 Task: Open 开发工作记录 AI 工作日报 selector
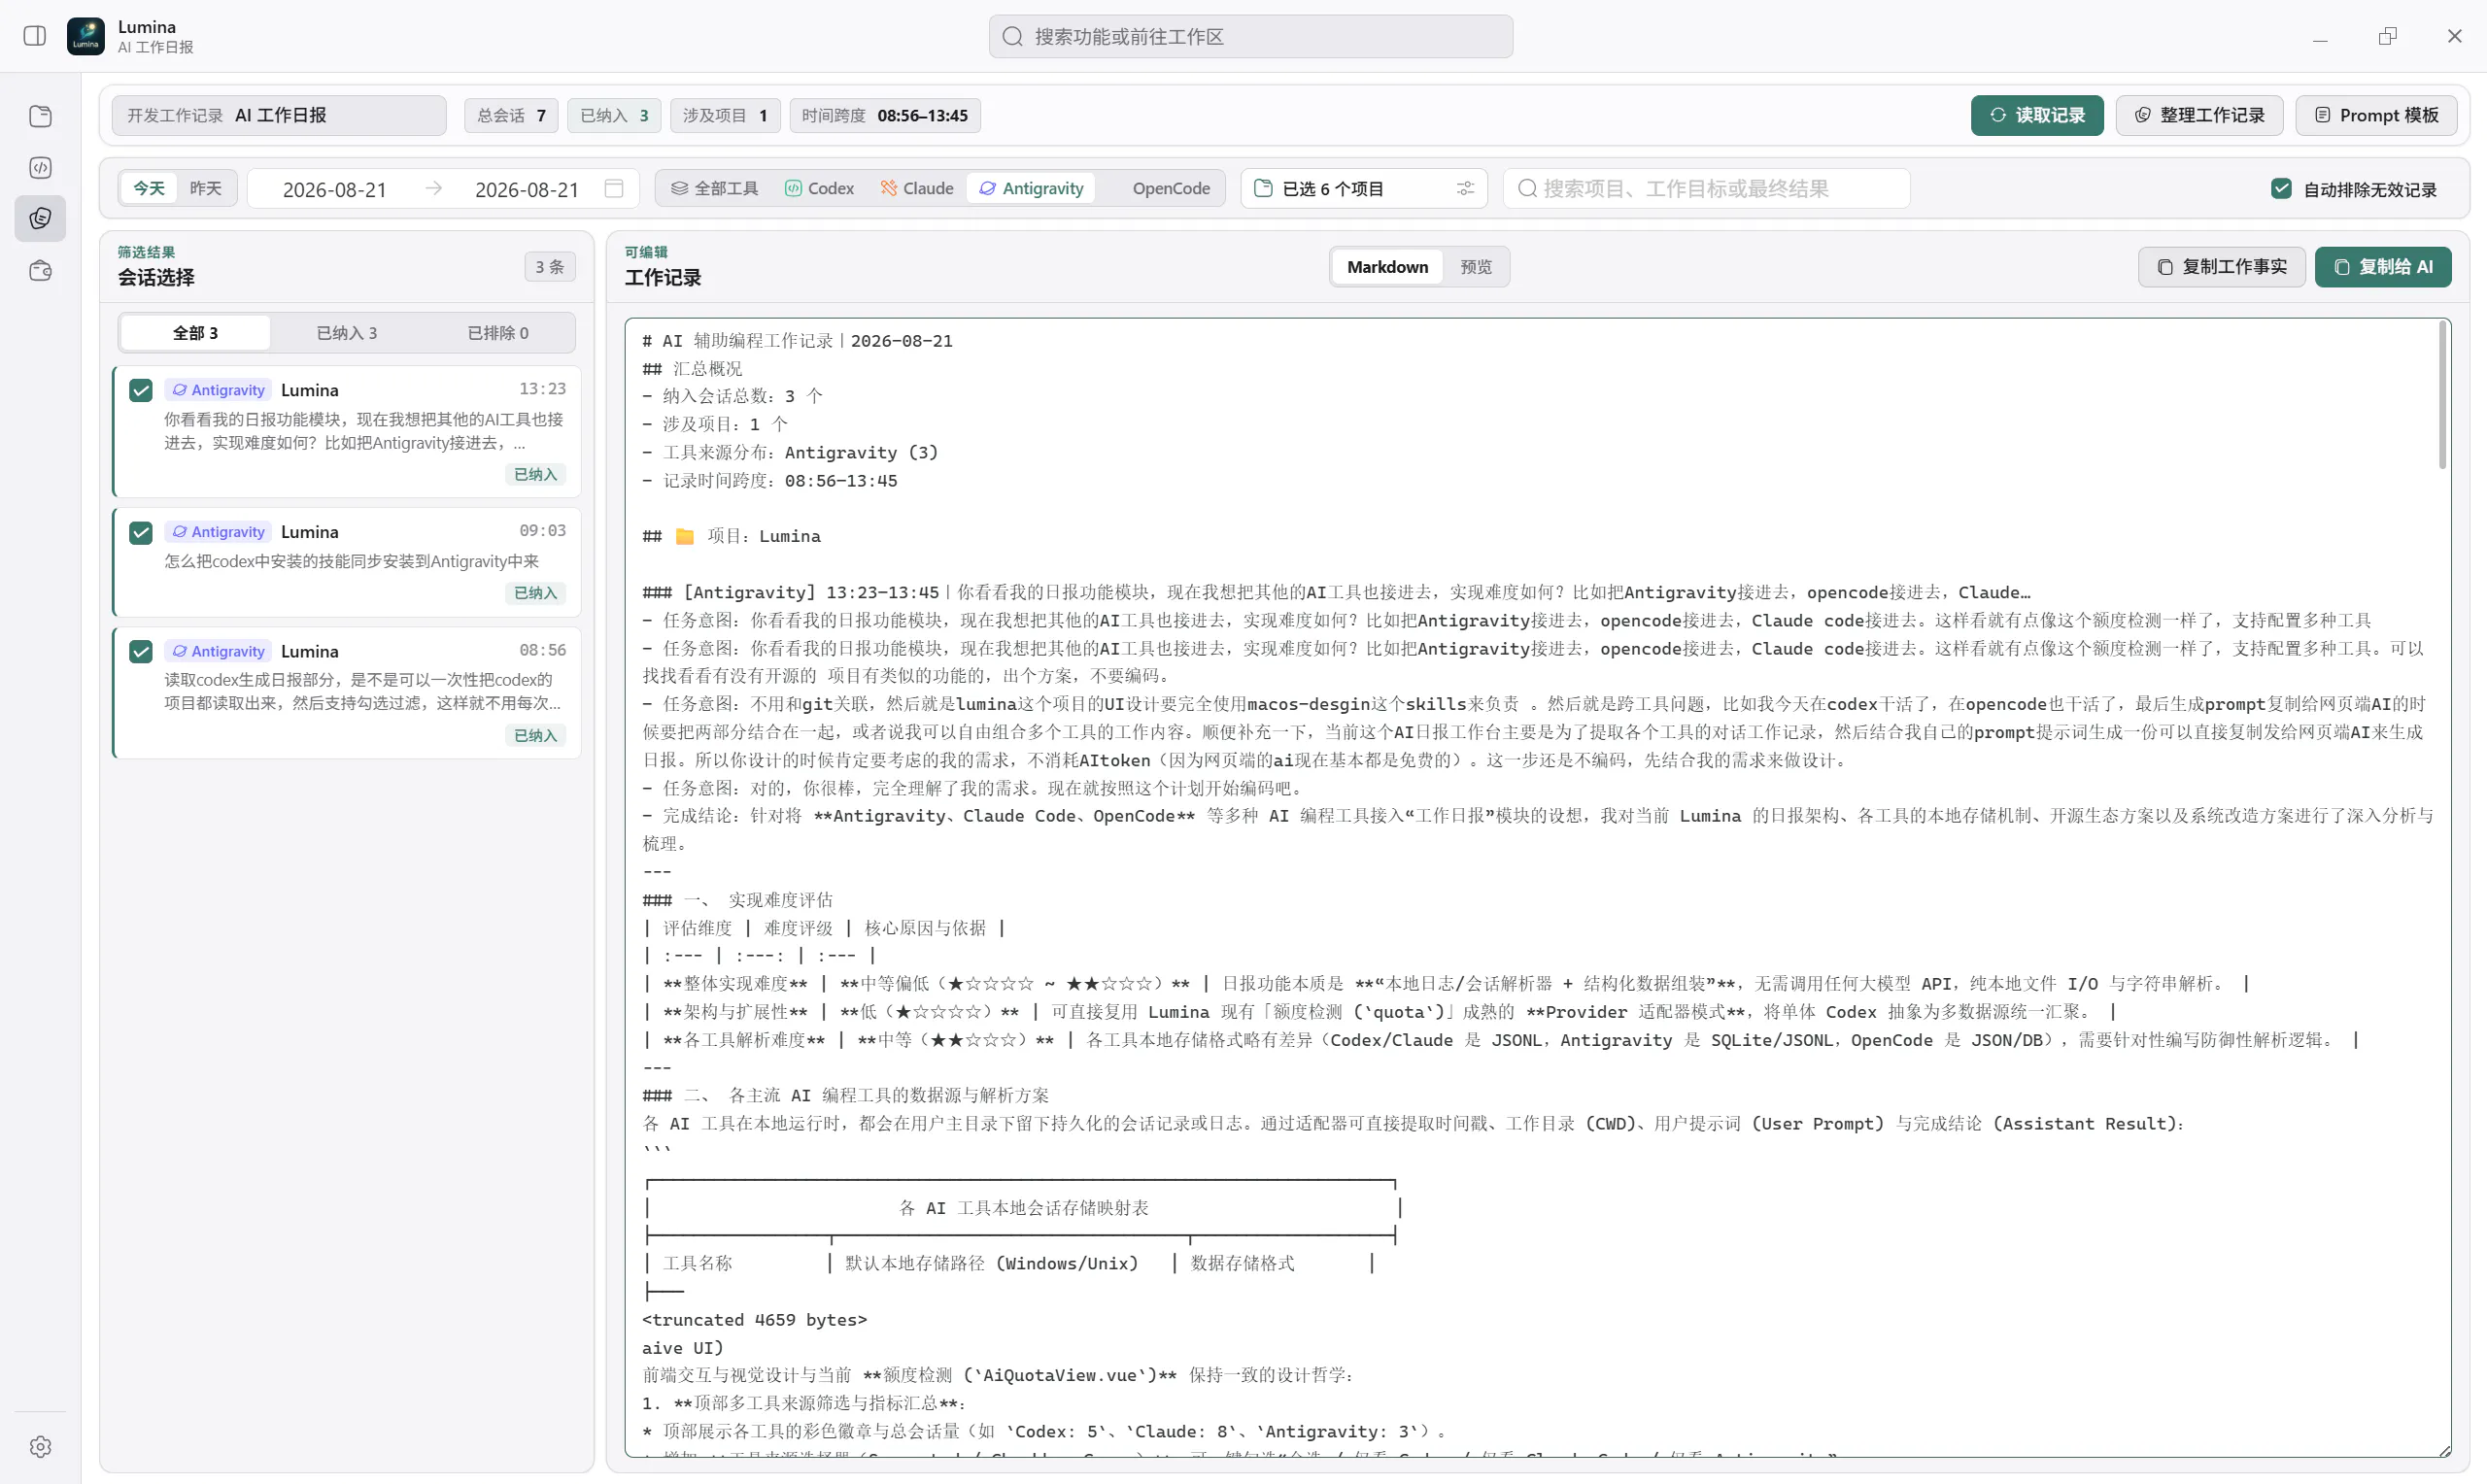coord(279,115)
